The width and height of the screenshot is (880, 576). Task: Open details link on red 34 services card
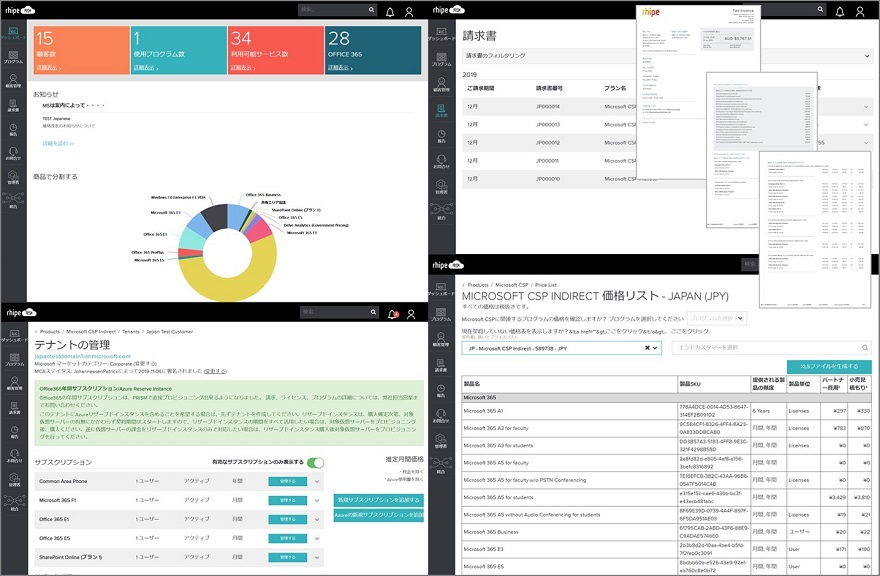pyautogui.click(x=242, y=68)
